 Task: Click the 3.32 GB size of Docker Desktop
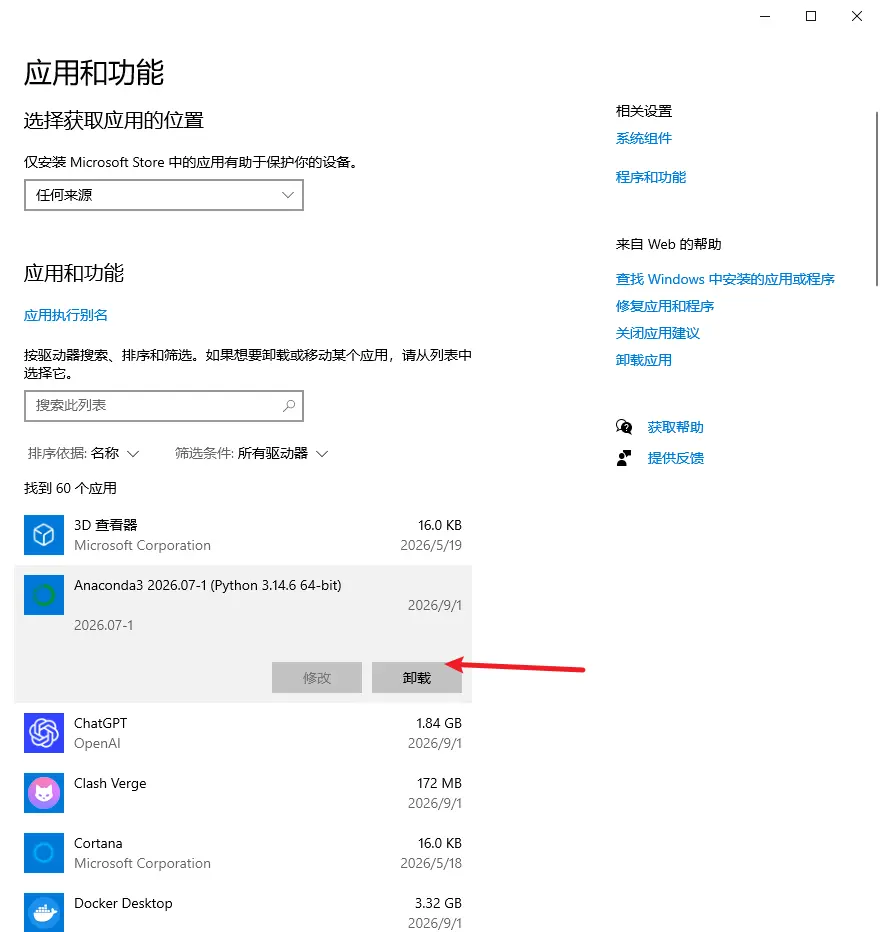(438, 903)
